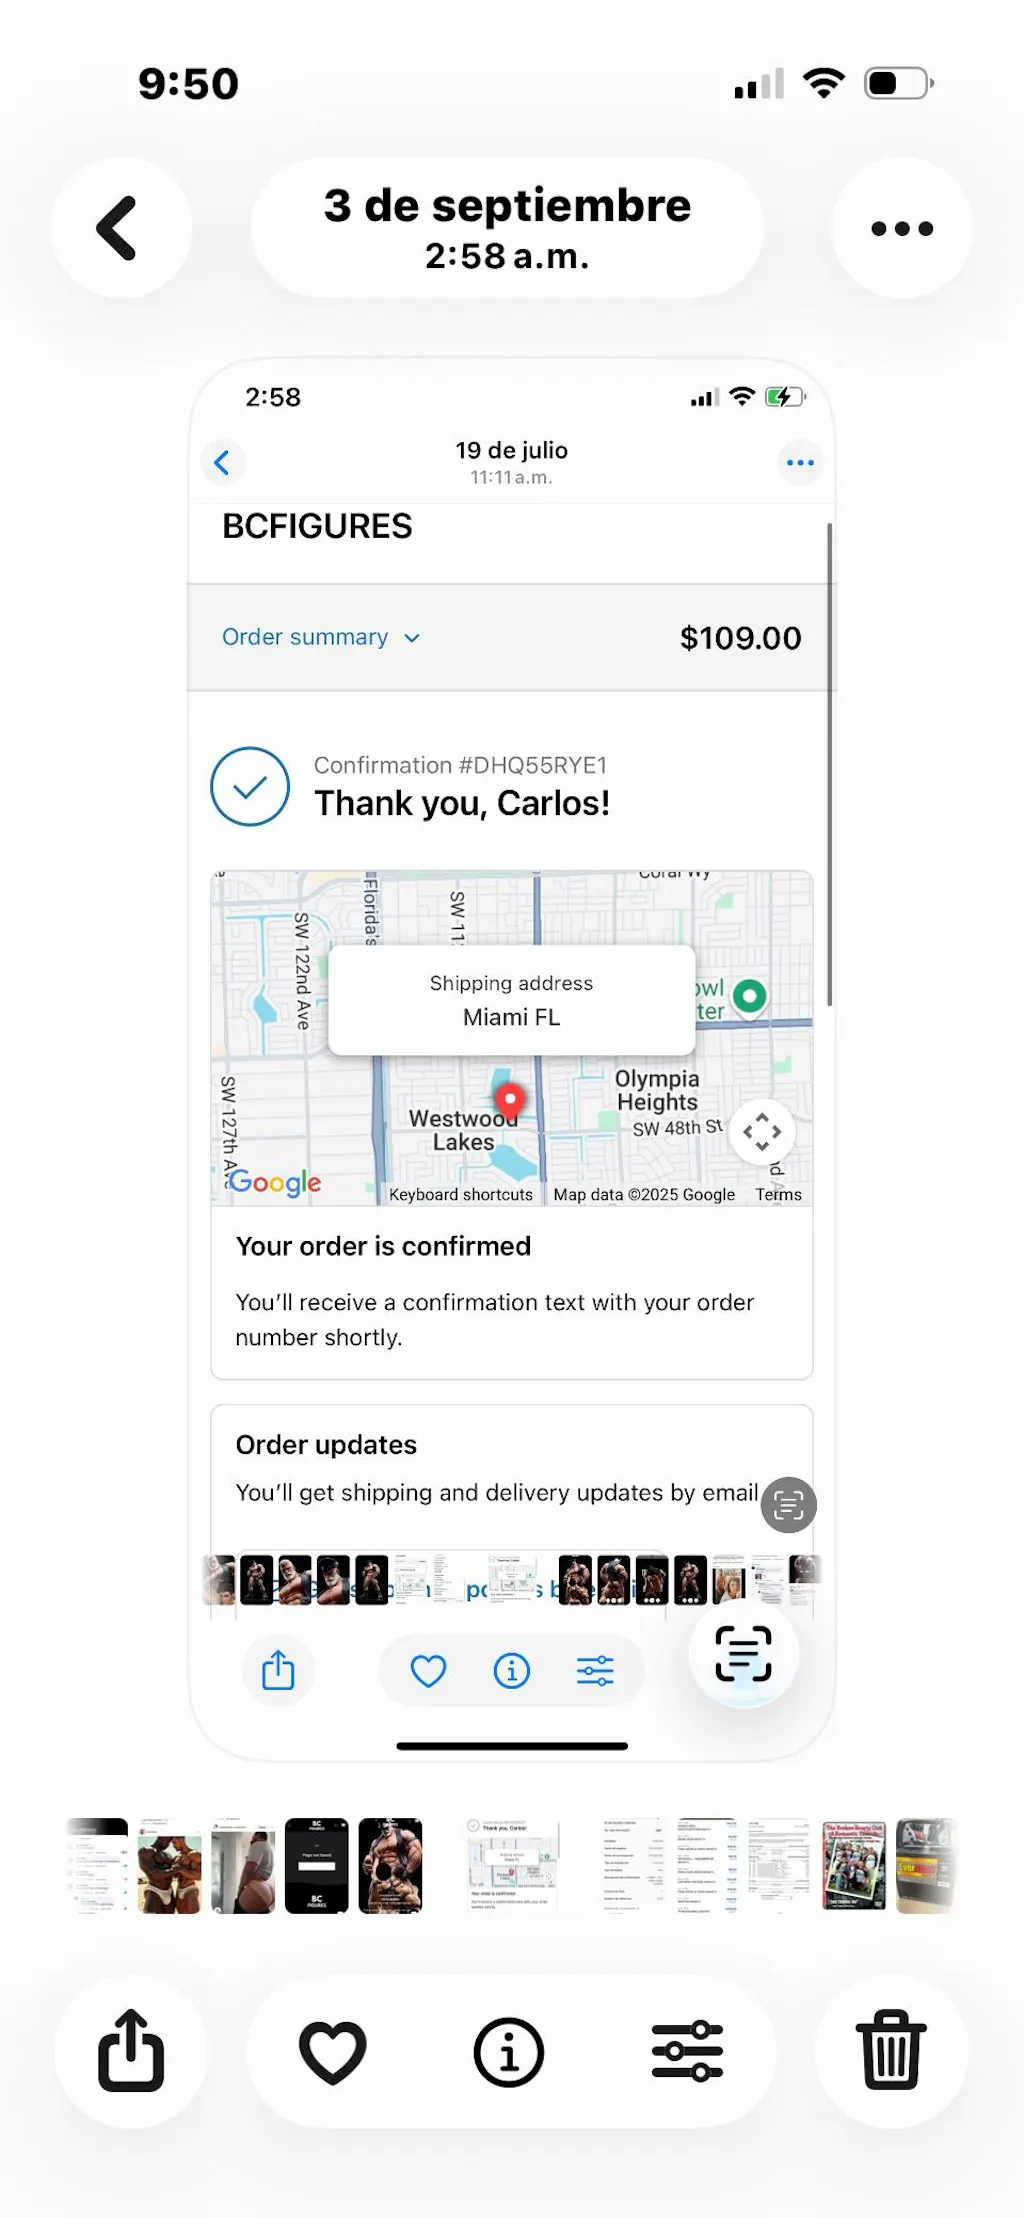Open photo info with the bottom info icon

(509, 2051)
